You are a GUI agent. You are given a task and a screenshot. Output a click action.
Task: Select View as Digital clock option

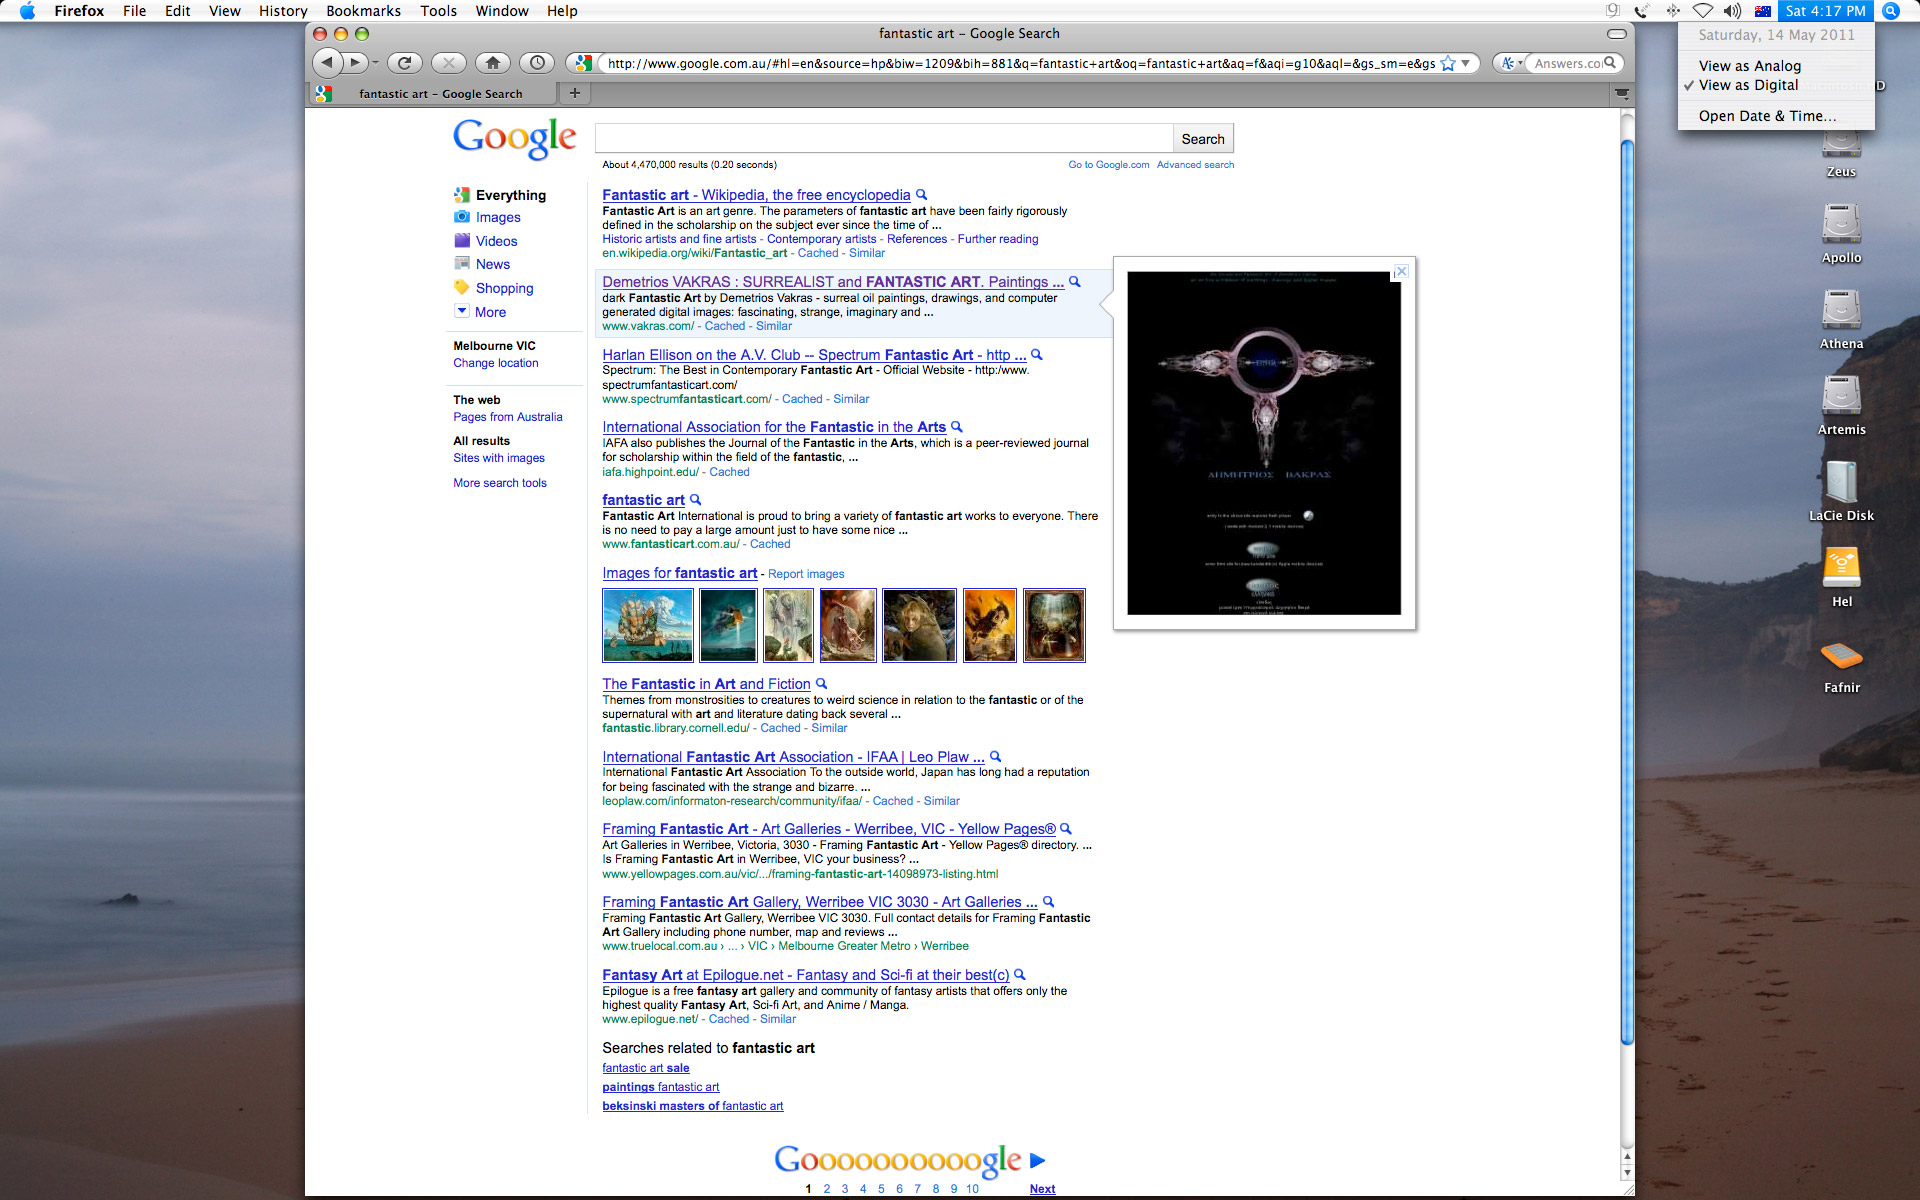1748,85
